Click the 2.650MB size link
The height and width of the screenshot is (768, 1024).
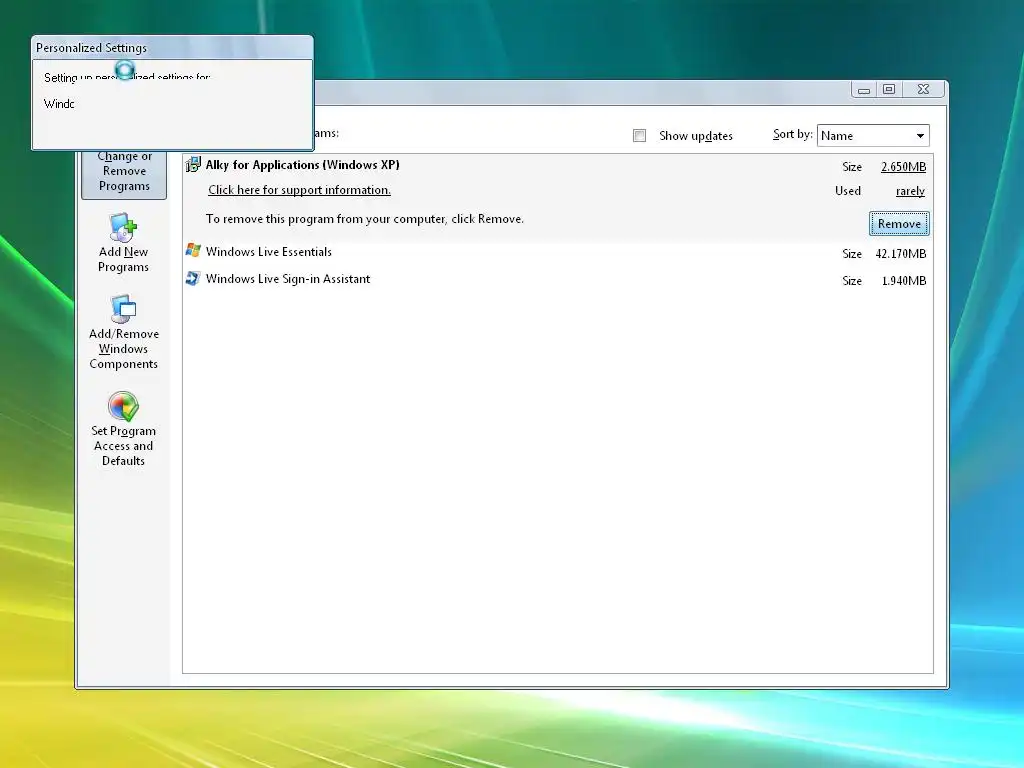(903, 167)
